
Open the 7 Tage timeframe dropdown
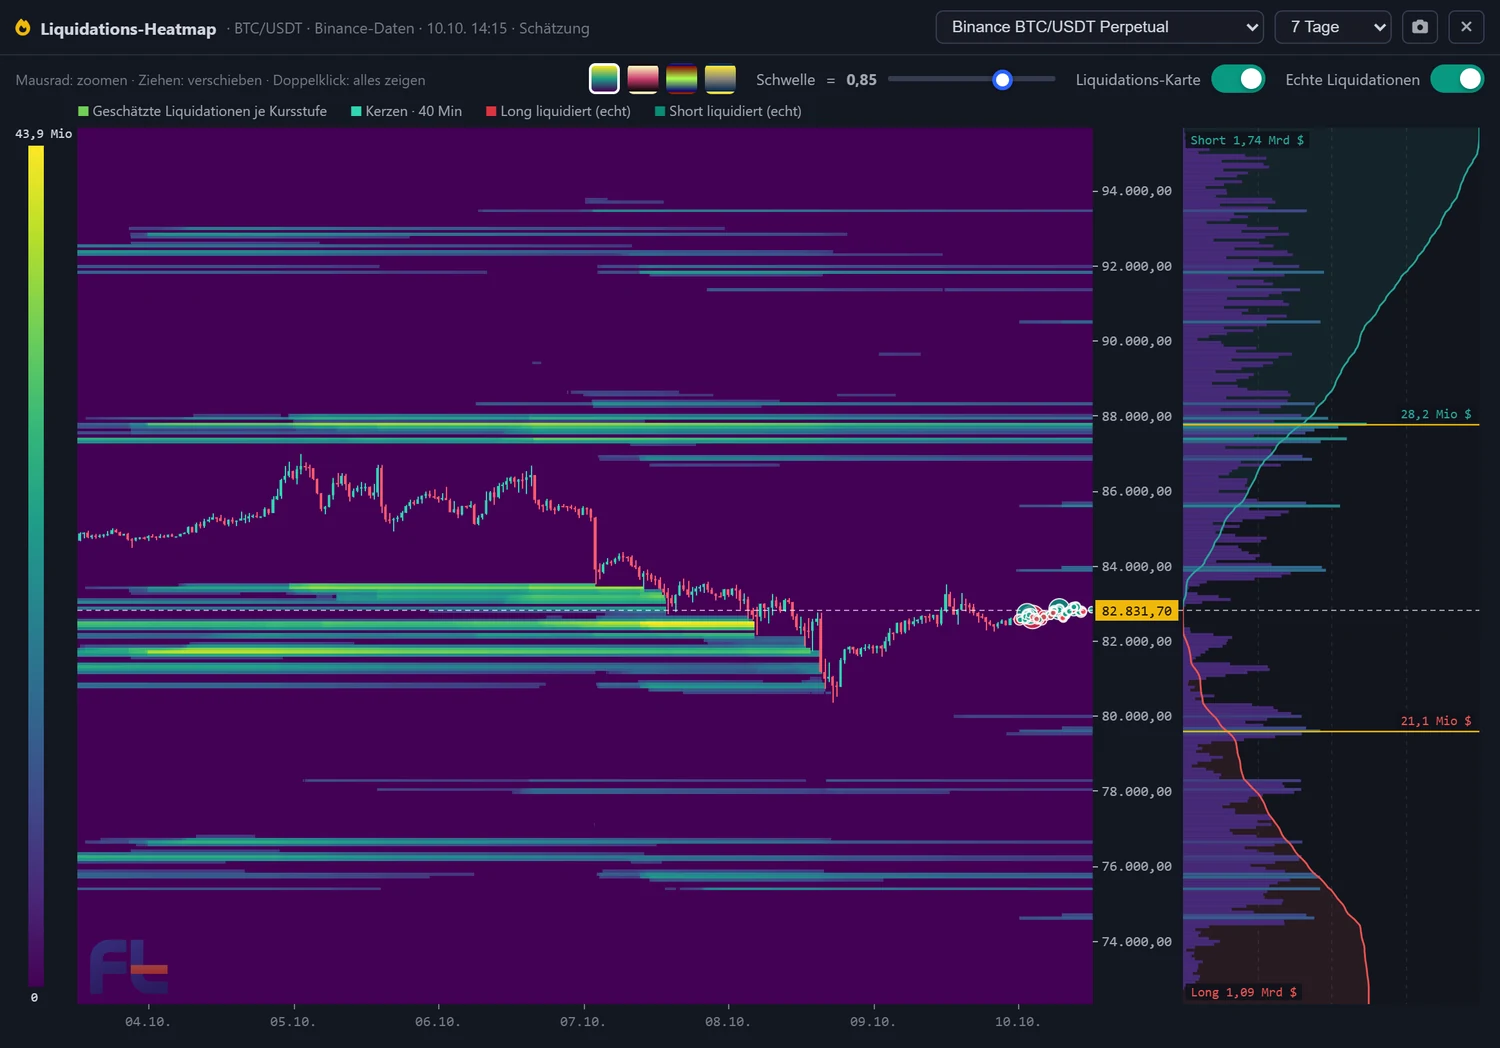1333,27
